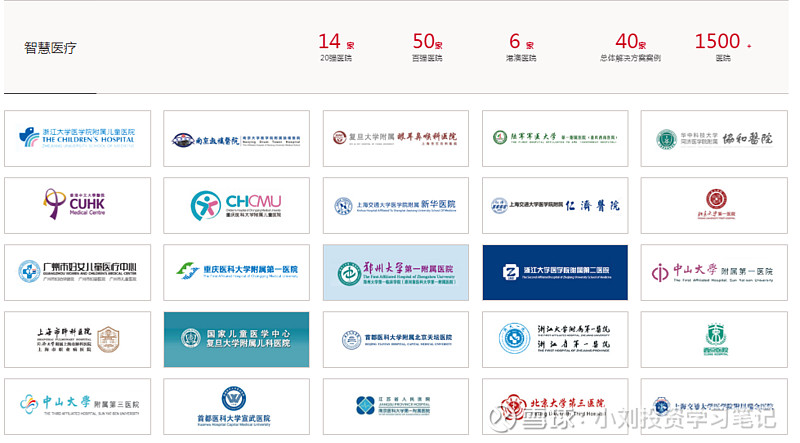Open the 华中科技大学协和医院 logo card
800x443 pixels.
click(714, 138)
